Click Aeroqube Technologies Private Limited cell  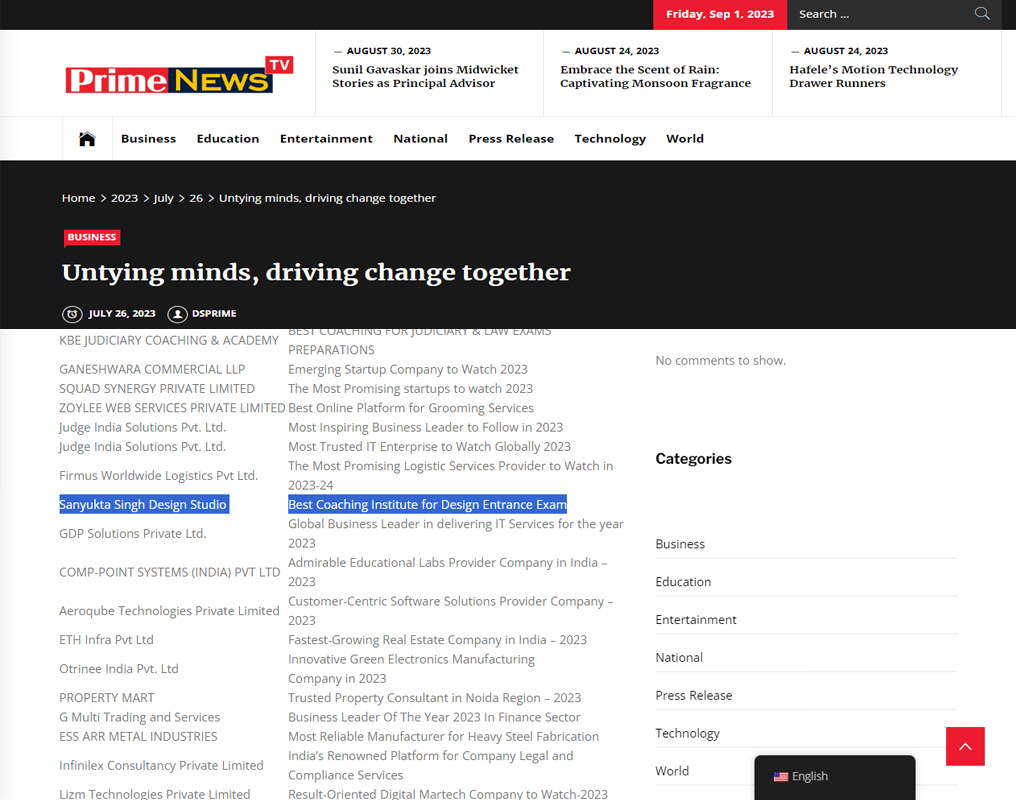click(x=169, y=611)
